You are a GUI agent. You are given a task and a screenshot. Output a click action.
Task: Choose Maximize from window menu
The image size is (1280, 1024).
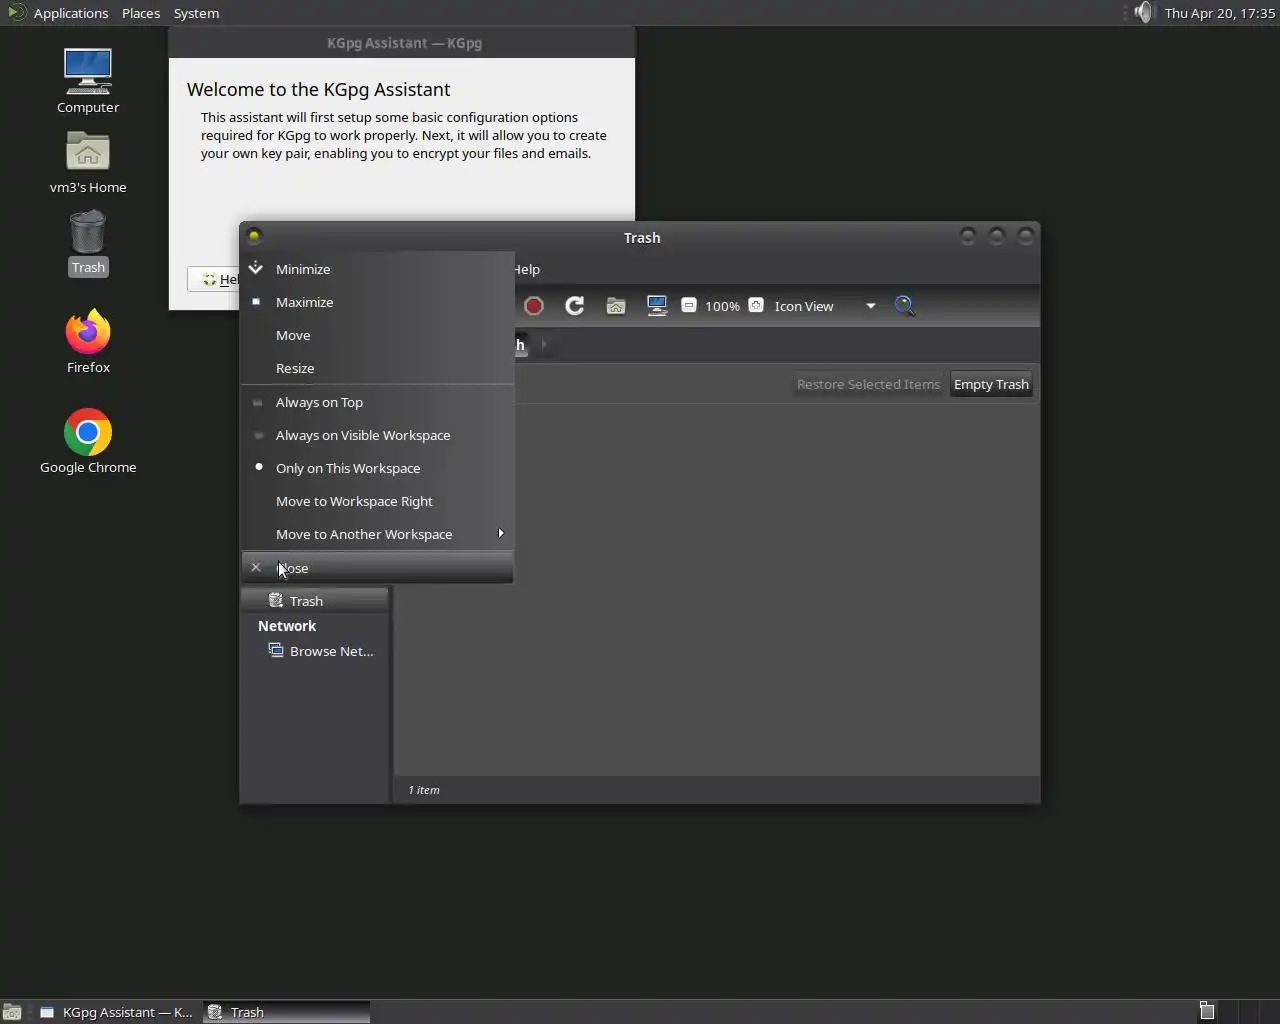pos(378,302)
